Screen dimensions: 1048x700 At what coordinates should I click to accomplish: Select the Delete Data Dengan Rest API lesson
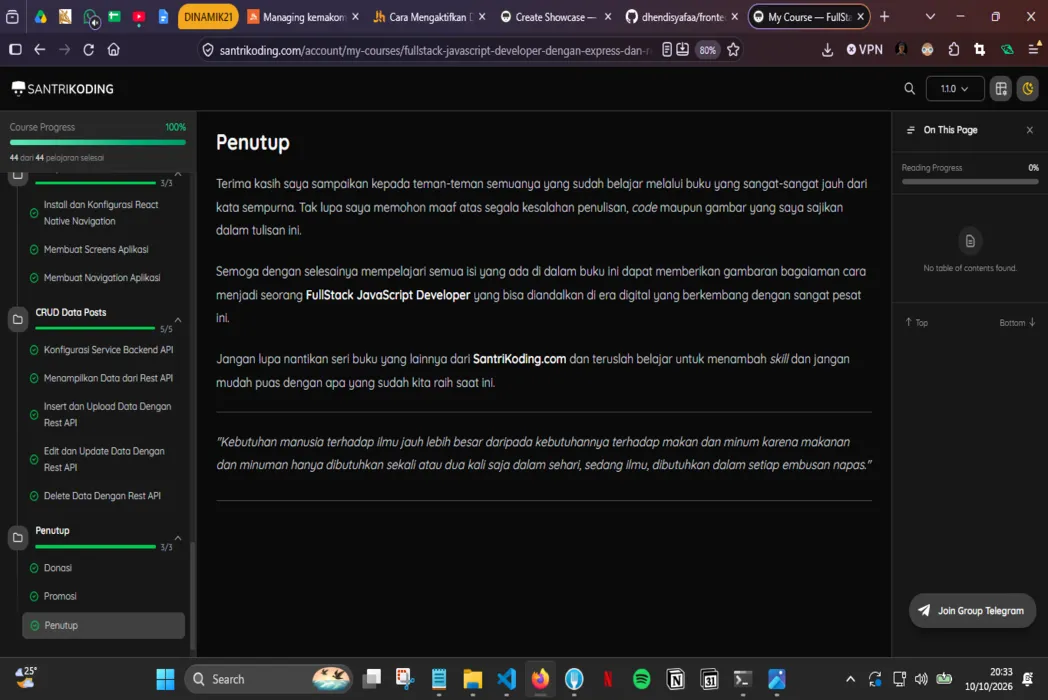(102, 495)
